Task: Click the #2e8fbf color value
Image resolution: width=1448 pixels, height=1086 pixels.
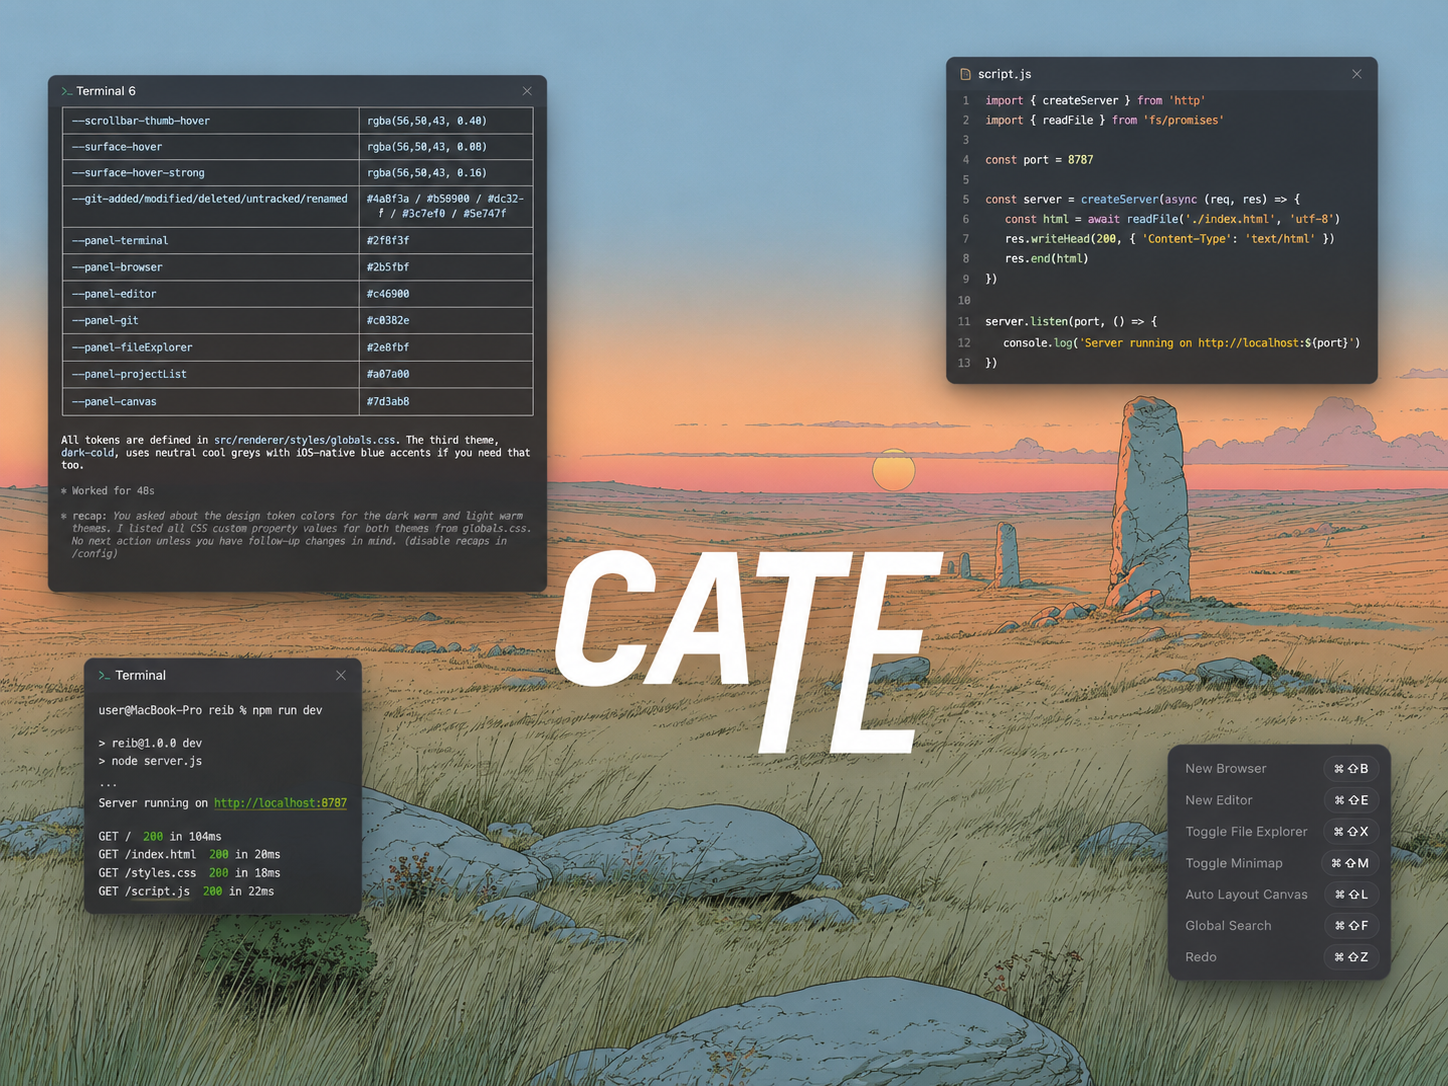Action: [388, 347]
